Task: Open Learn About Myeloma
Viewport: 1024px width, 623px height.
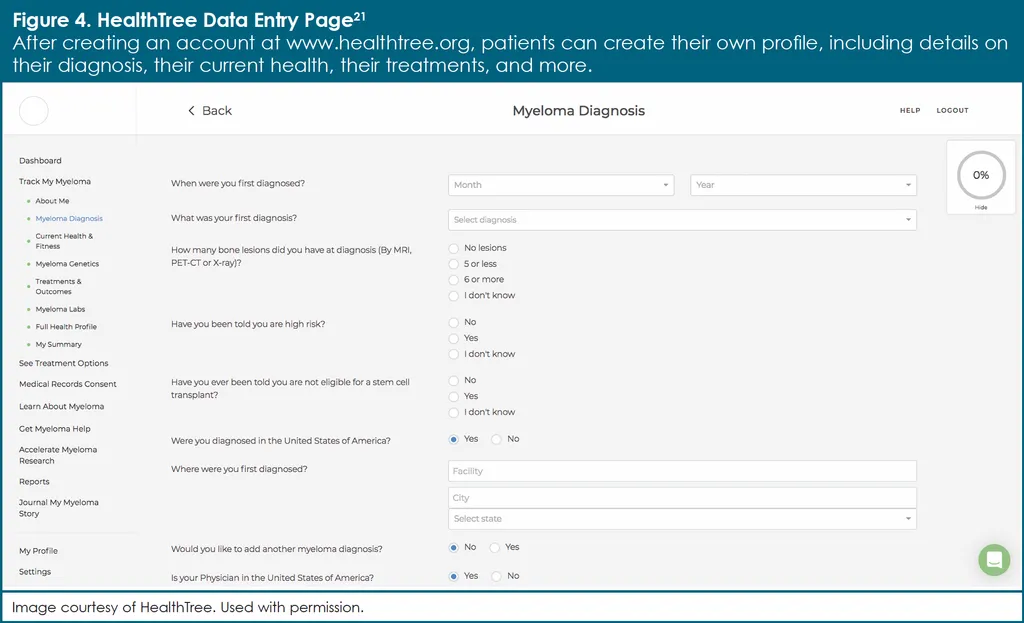Action: pyautogui.click(x=61, y=406)
